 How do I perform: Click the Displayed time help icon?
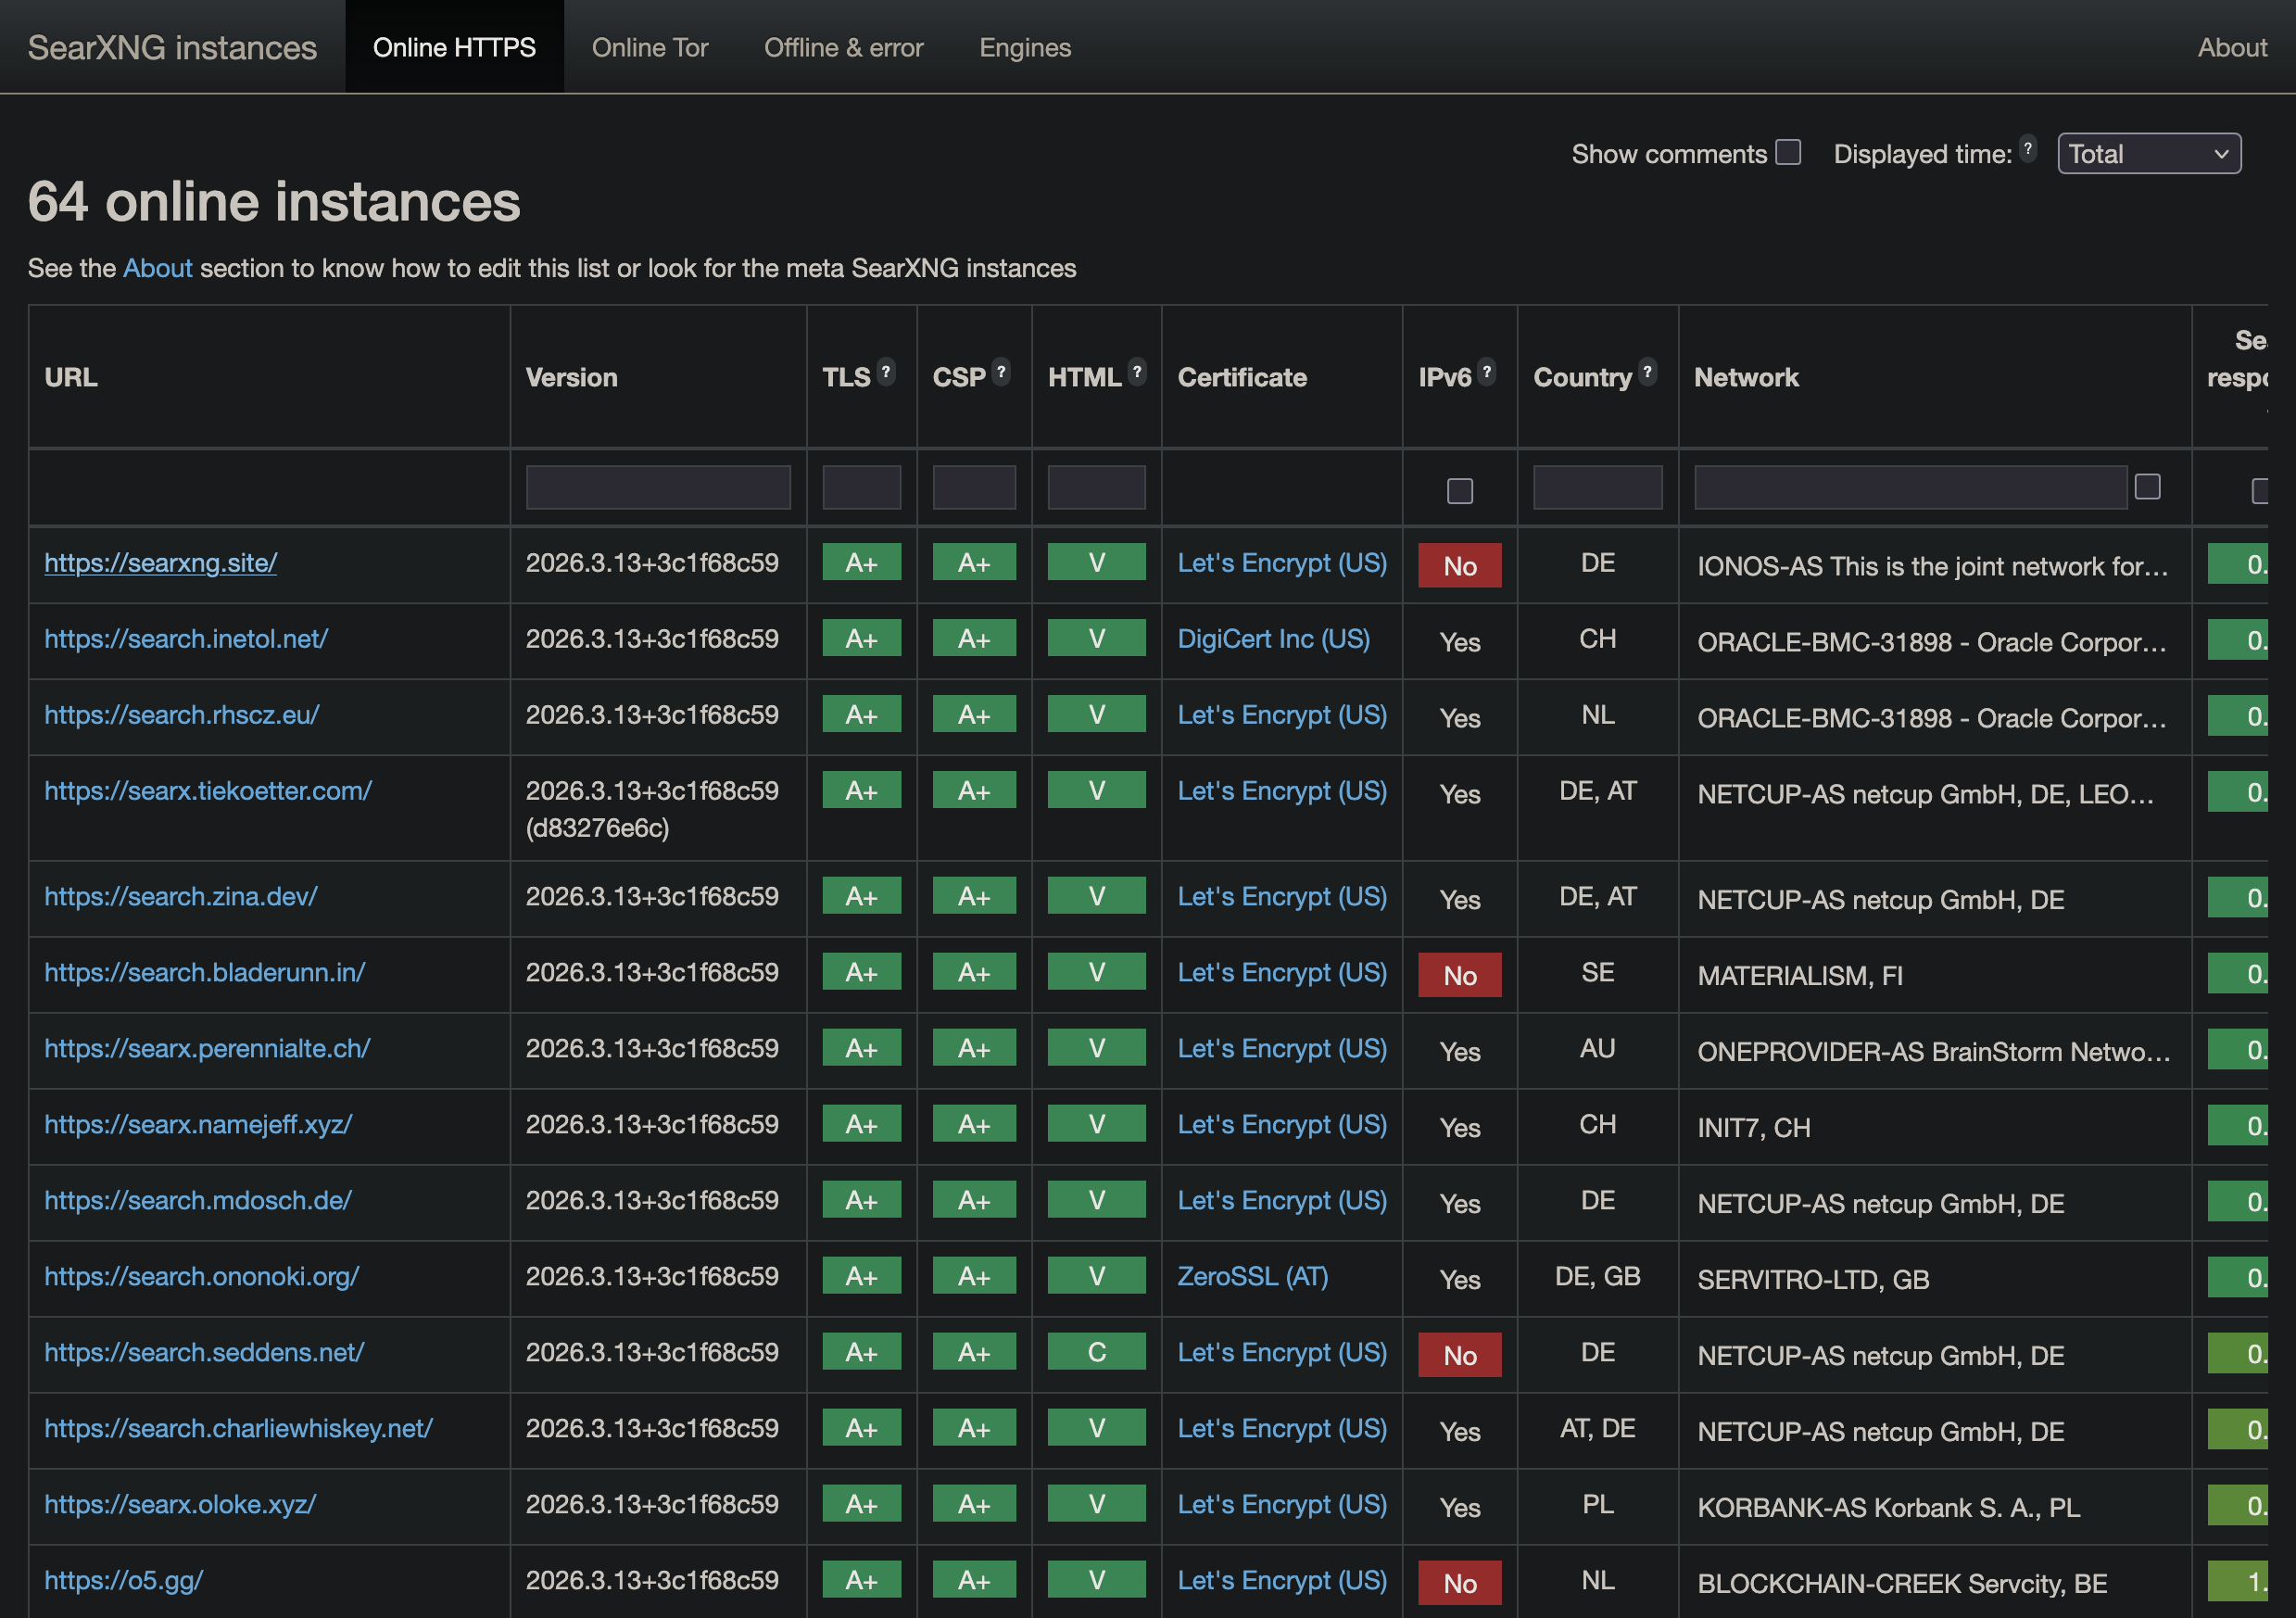(x=2027, y=149)
